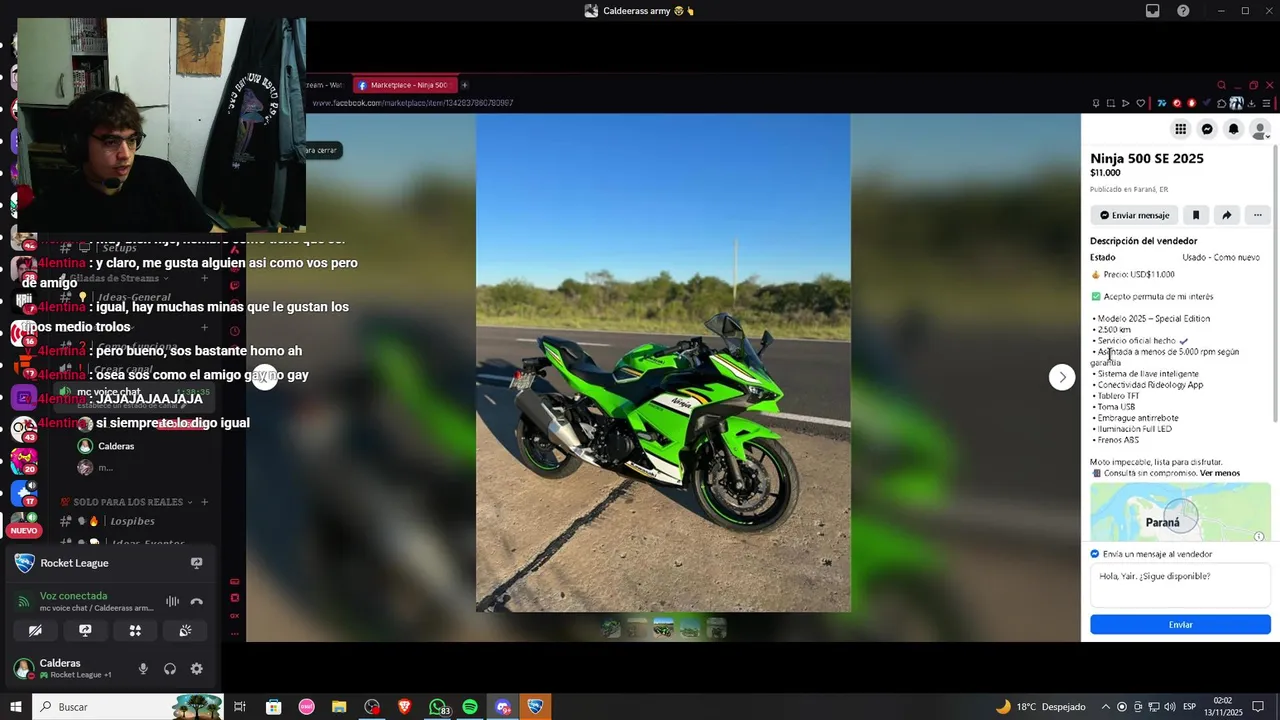Add channel to SOLO PARA LOS REALES
Viewport: 1280px width, 720px height.
(x=204, y=502)
